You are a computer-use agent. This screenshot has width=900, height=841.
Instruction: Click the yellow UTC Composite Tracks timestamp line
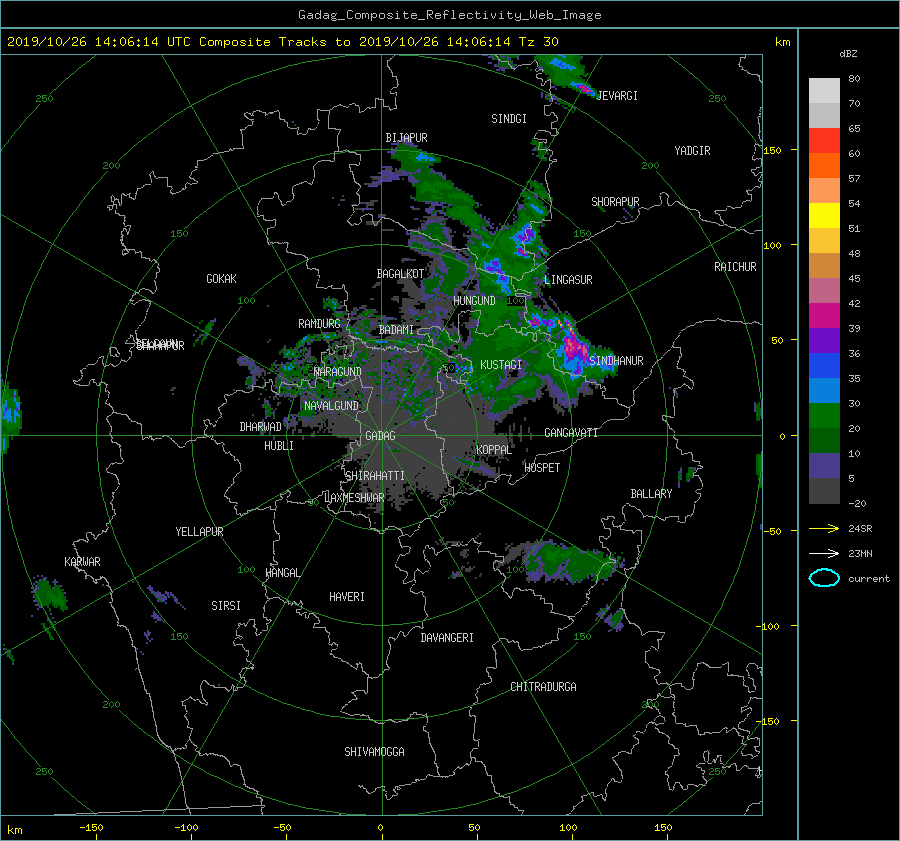[282, 42]
